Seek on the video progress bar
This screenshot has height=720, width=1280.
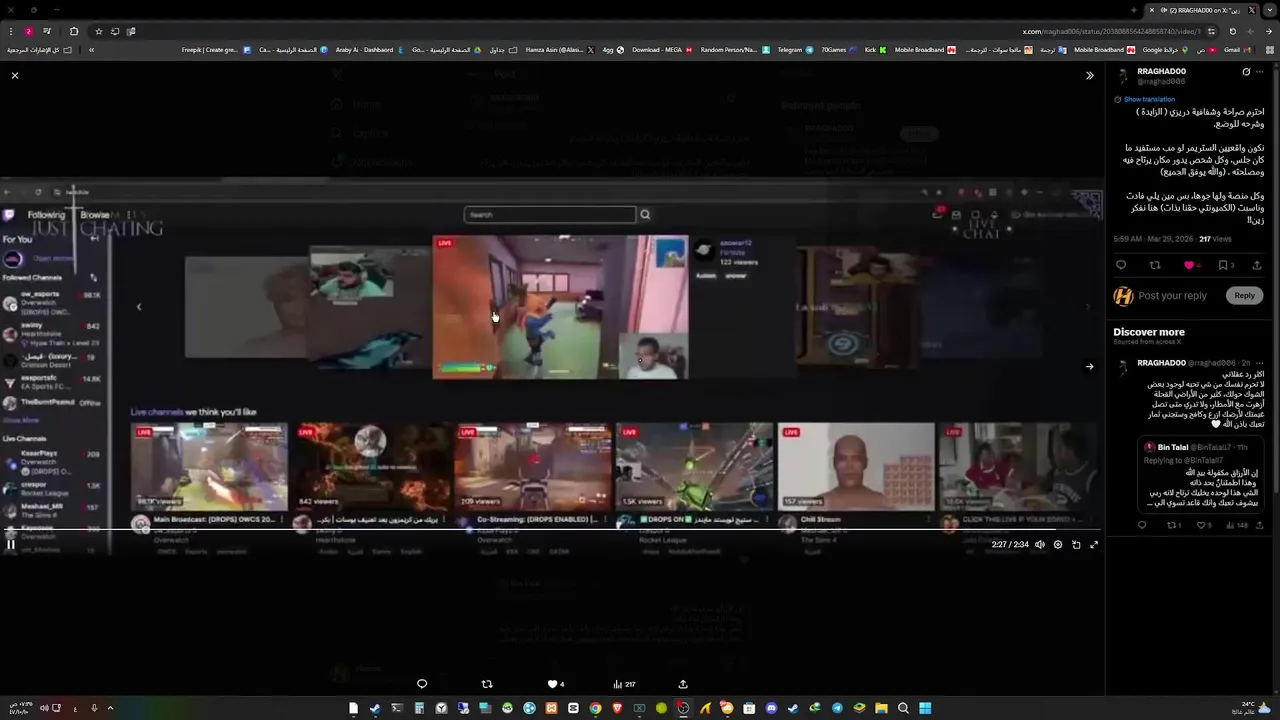[550, 531]
